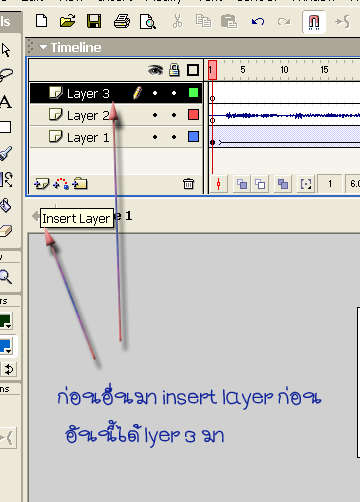Open file with folder icon
The width and height of the screenshot is (360, 502).
click(67, 21)
